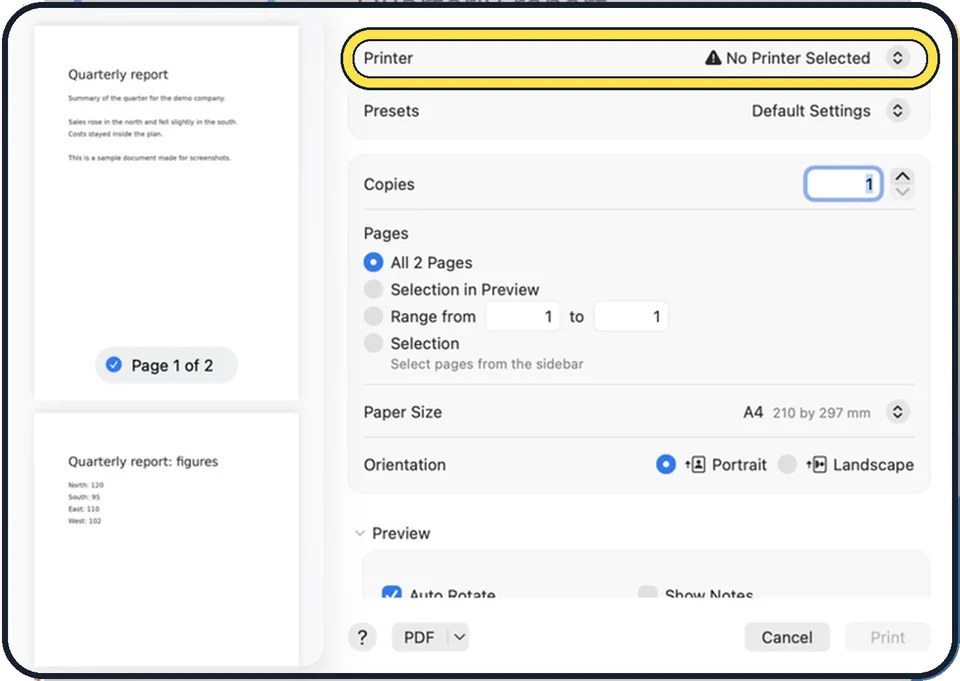Click the '210 by 297 mm' paper dimensions text
The width and height of the screenshot is (960, 681).
point(821,413)
